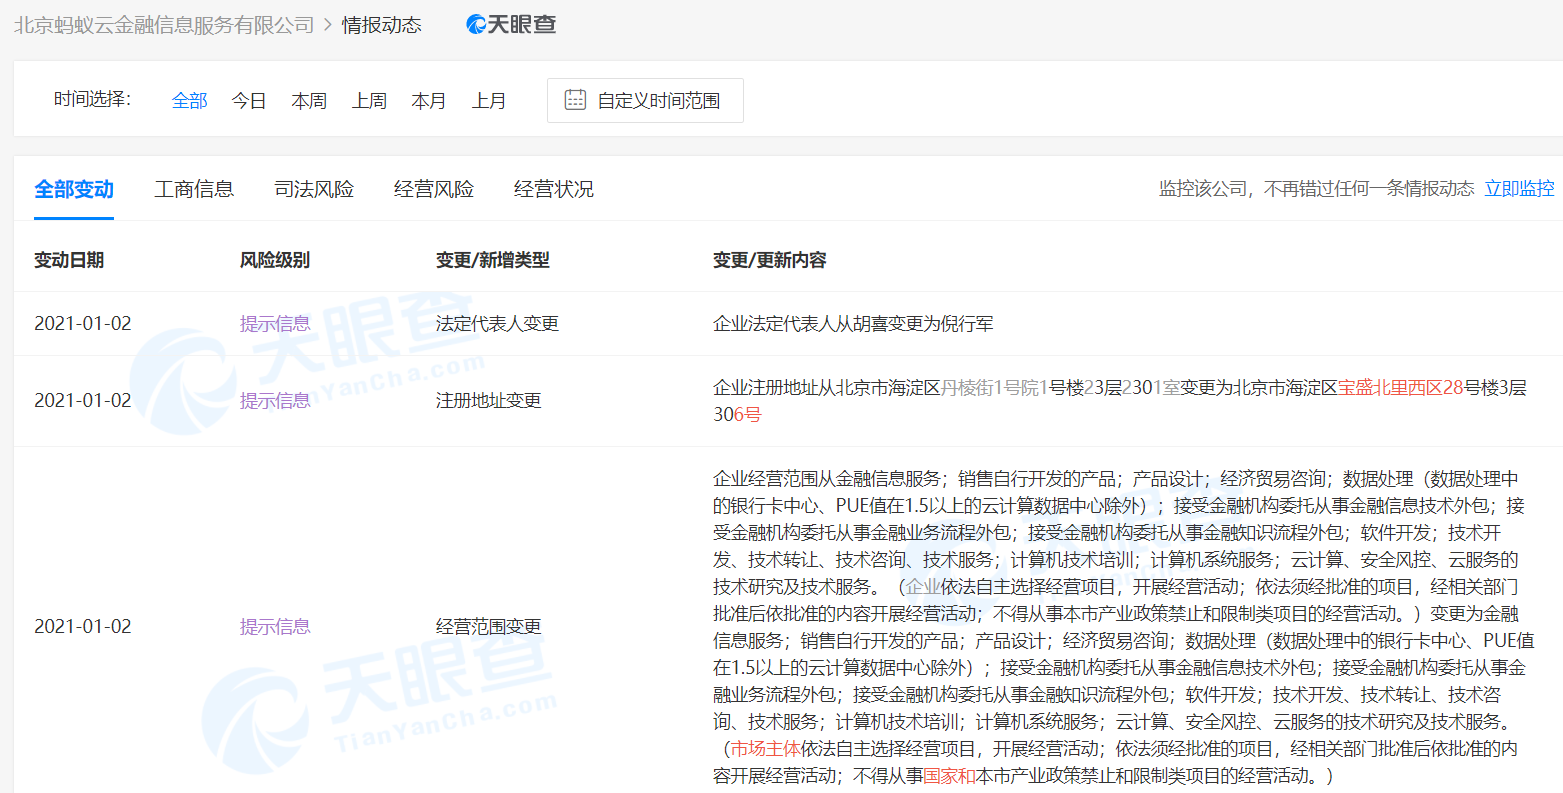Click 变更/更新内容 column header

(x=770, y=260)
